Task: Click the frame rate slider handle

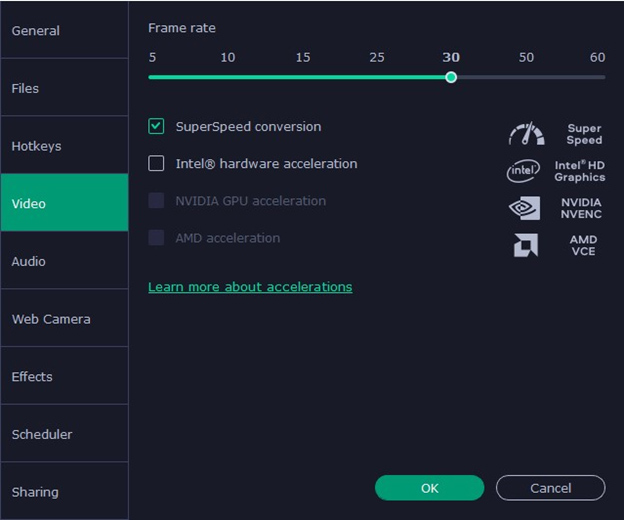Action: coord(451,77)
